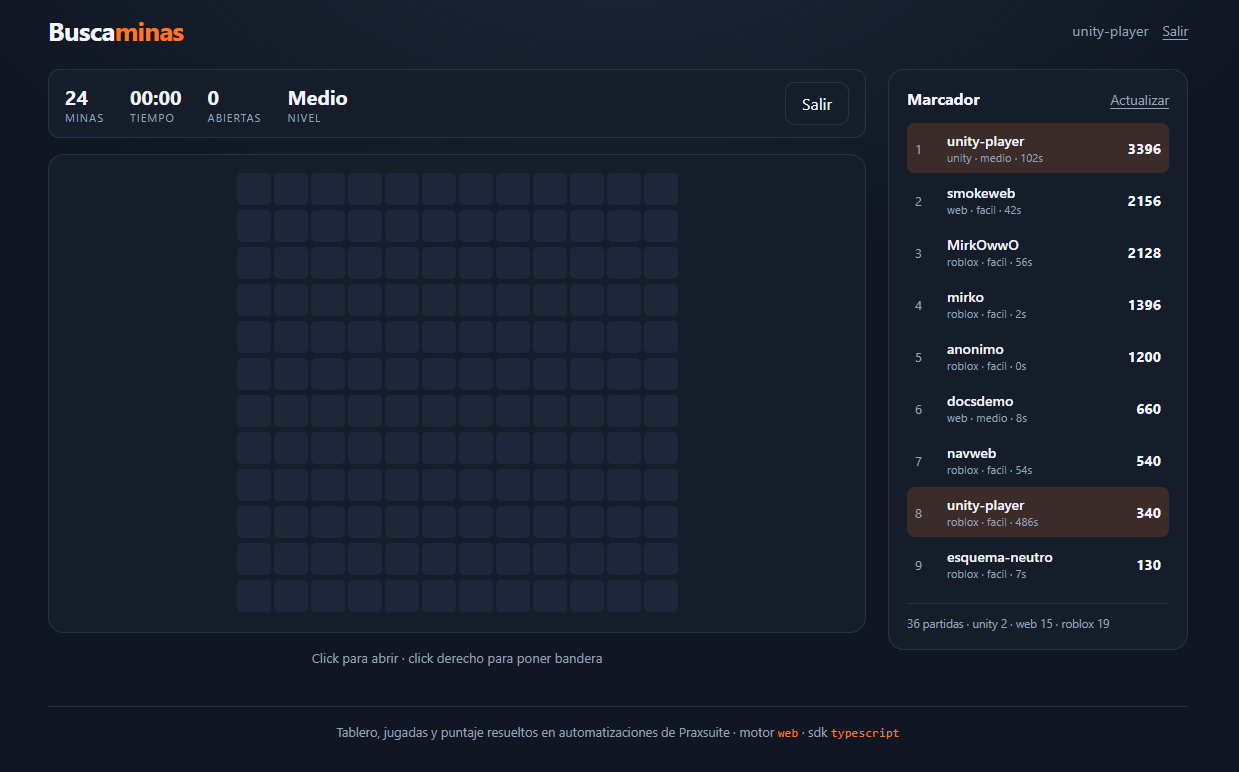Select leaderboard row MirkOwwO
Viewport: 1239px width, 772px height.
point(1038,253)
